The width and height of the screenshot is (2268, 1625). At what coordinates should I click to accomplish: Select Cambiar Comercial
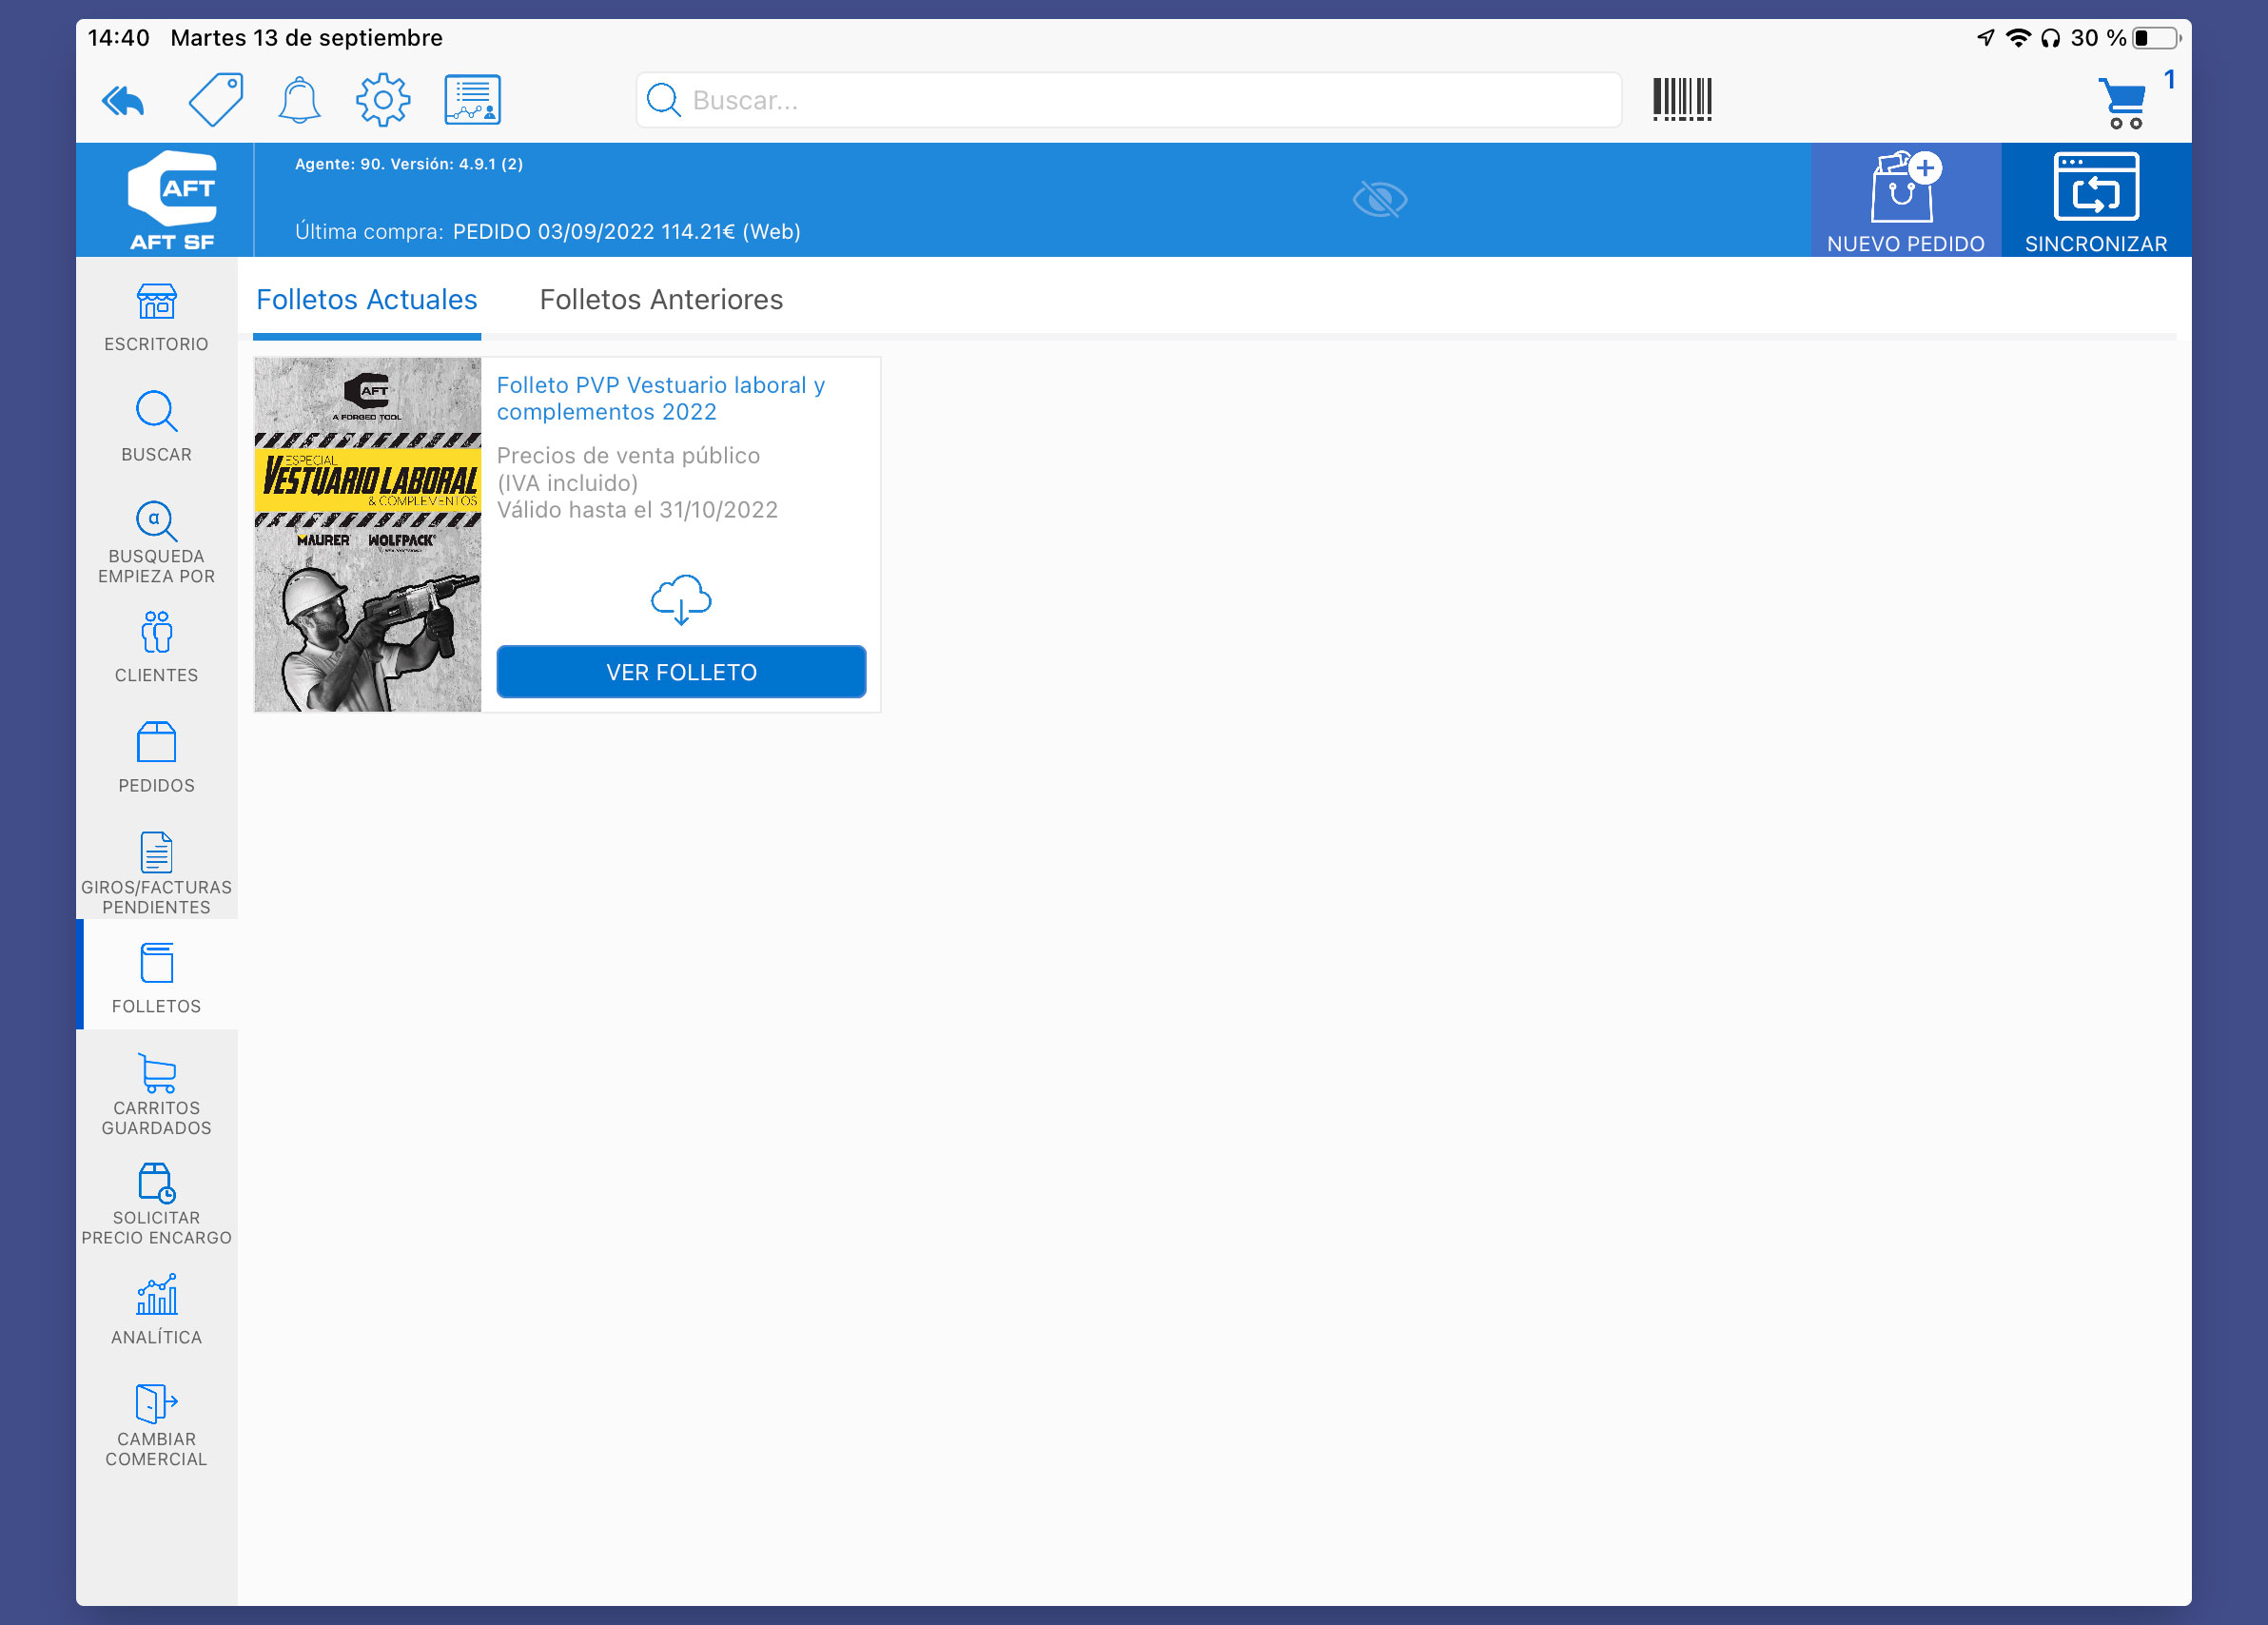pyautogui.click(x=157, y=1425)
